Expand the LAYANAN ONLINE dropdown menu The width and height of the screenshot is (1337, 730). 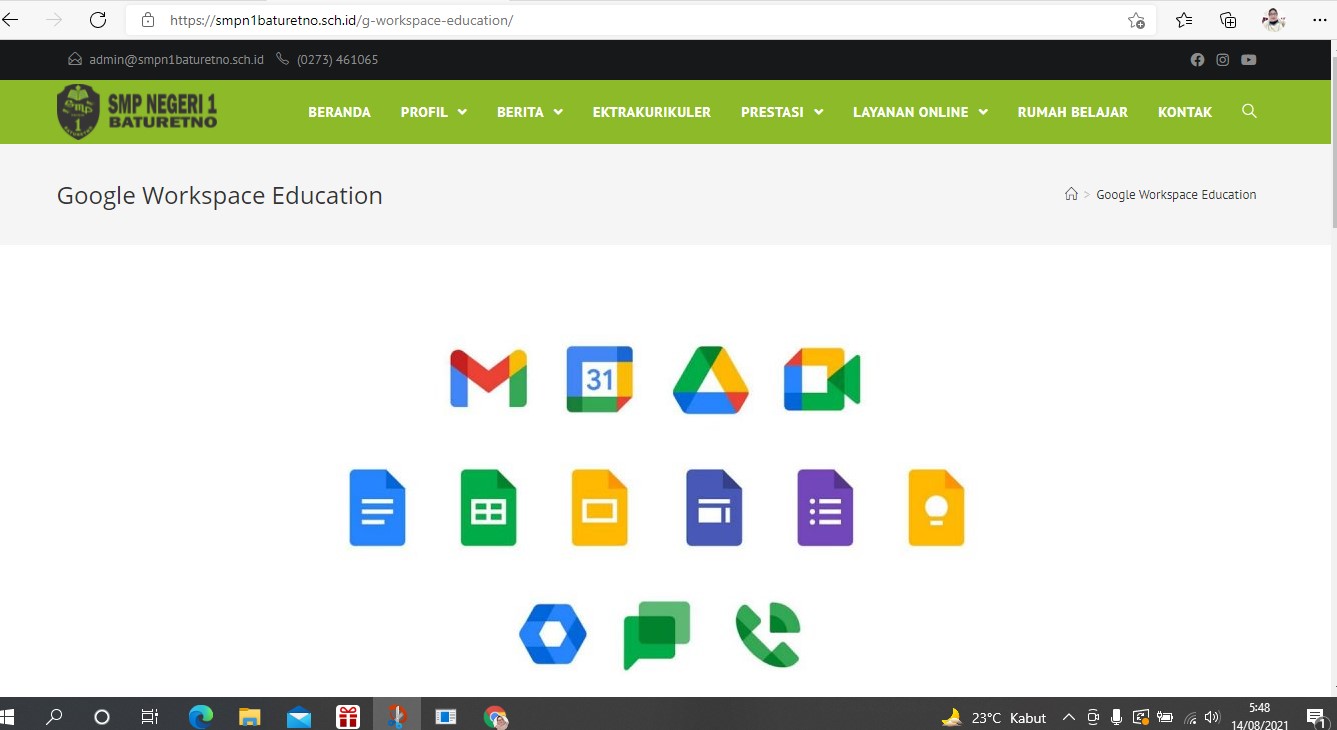click(920, 112)
